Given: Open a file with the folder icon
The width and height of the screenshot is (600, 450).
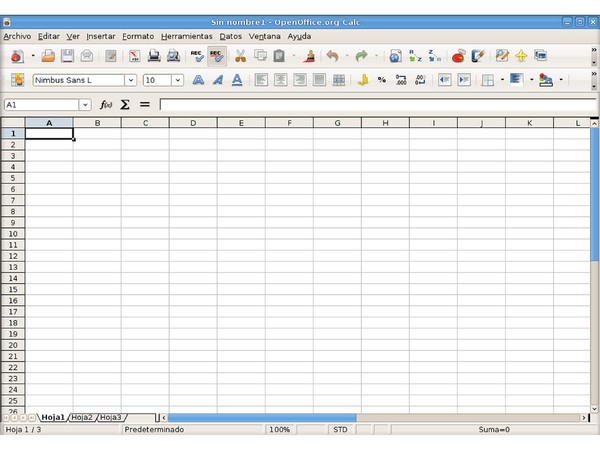Looking at the screenshot, I should [48, 56].
